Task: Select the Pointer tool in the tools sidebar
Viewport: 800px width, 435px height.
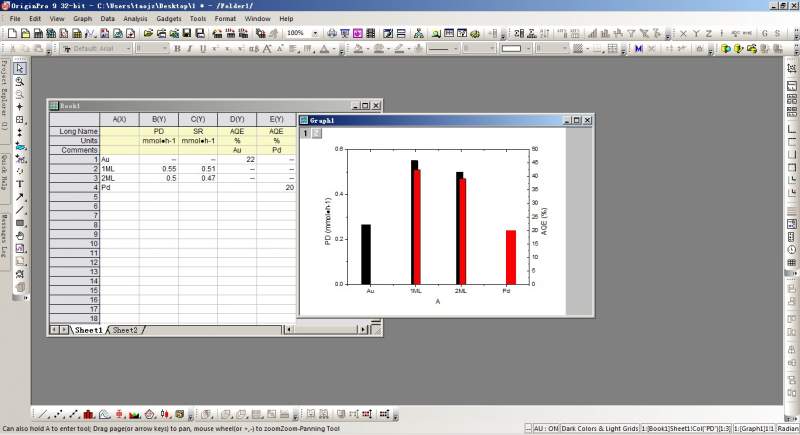Action: click(x=20, y=68)
